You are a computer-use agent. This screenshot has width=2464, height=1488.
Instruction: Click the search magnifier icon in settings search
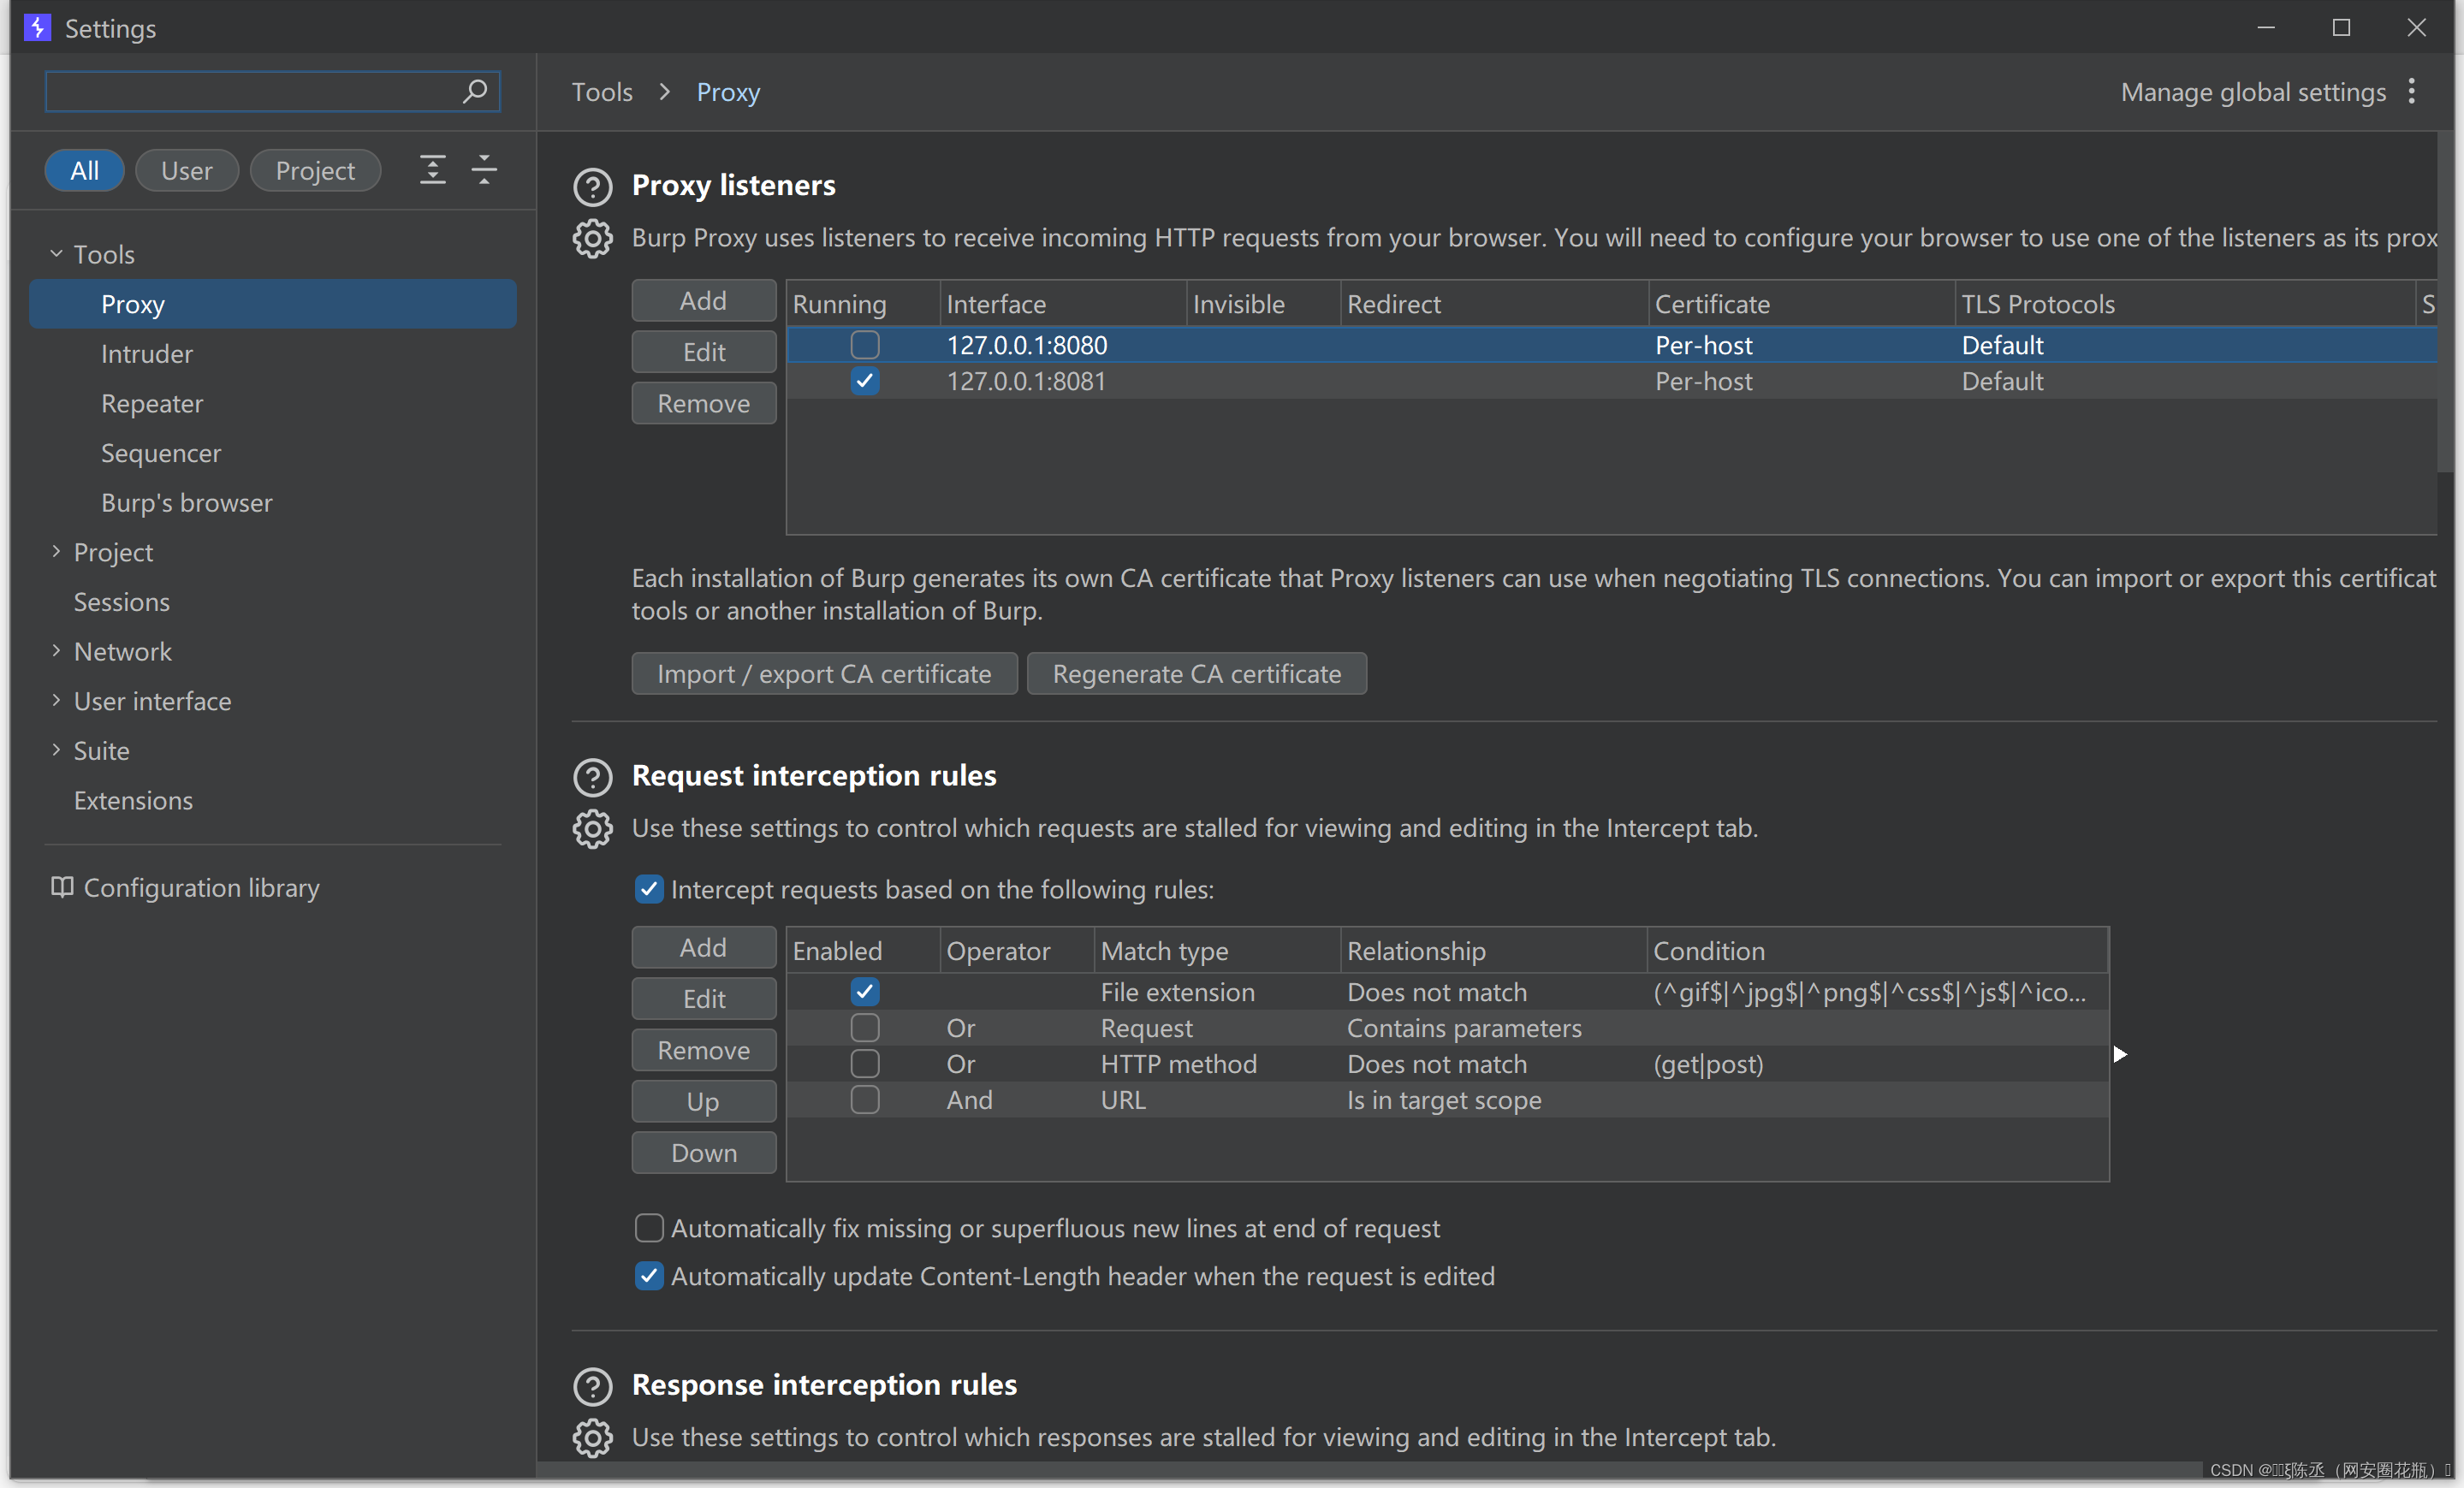[475, 92]
